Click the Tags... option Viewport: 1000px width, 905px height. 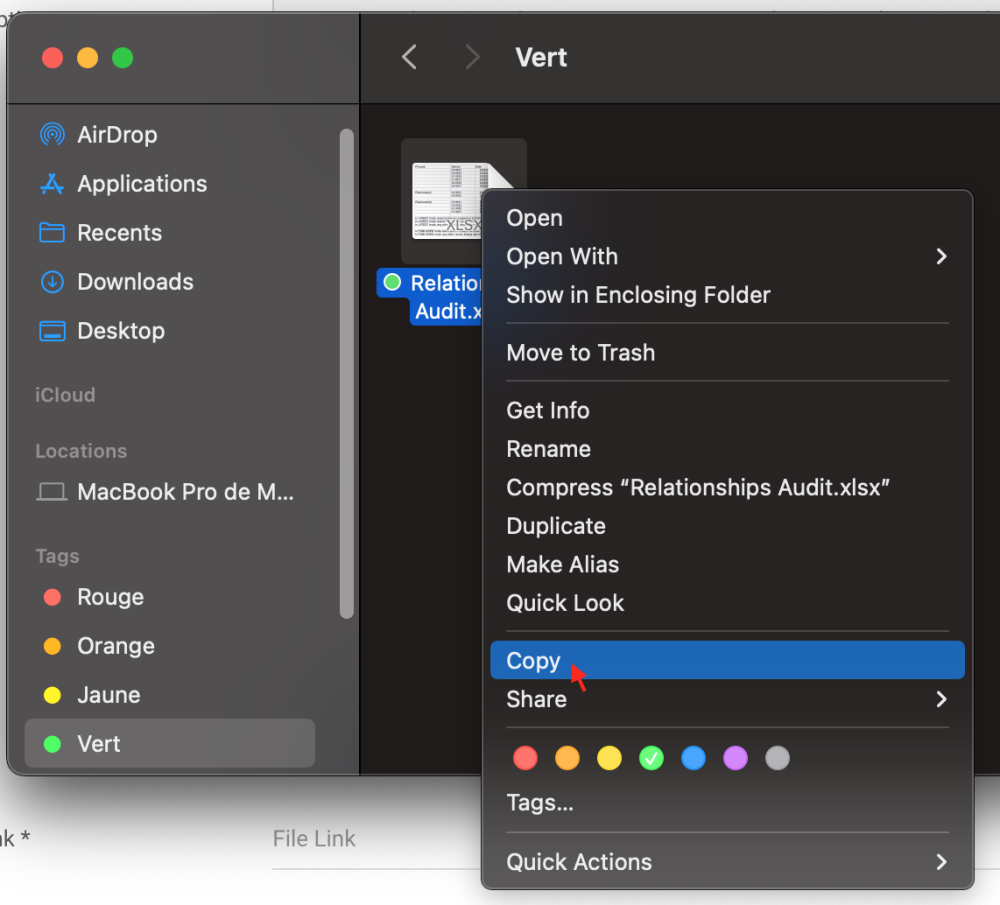(x=540, y=803)
